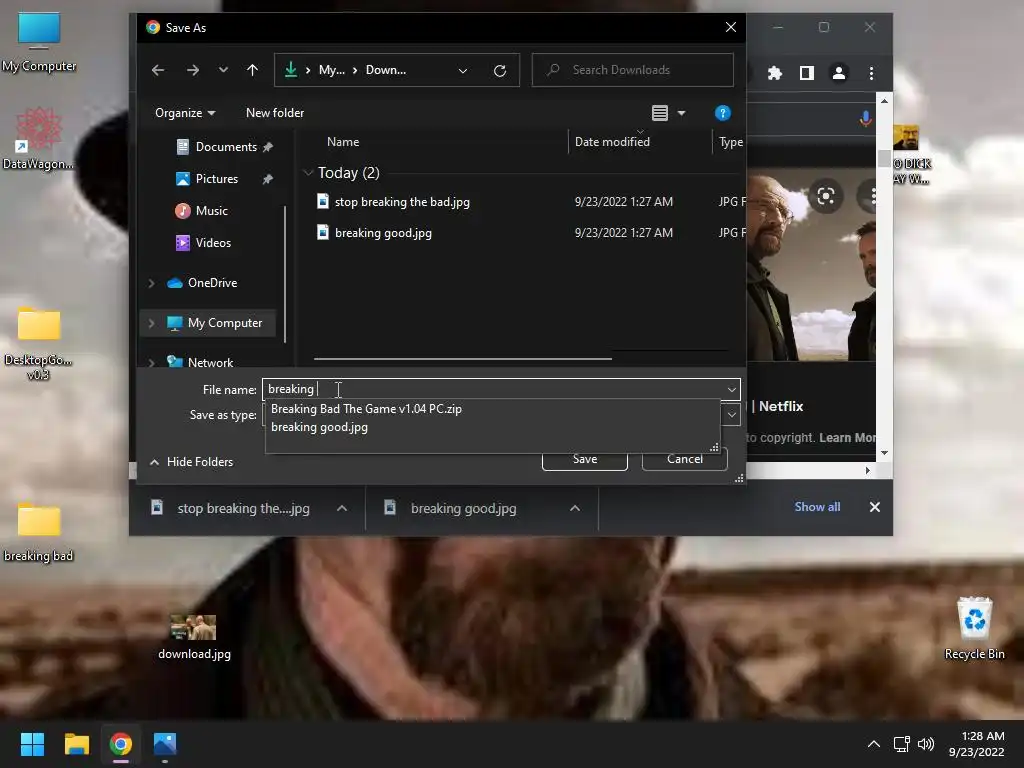This screenshot has width=1024, height=768.
Task: Open breaking bad folder on desktop
Action: pyautogui.click(x=39, y=533)
